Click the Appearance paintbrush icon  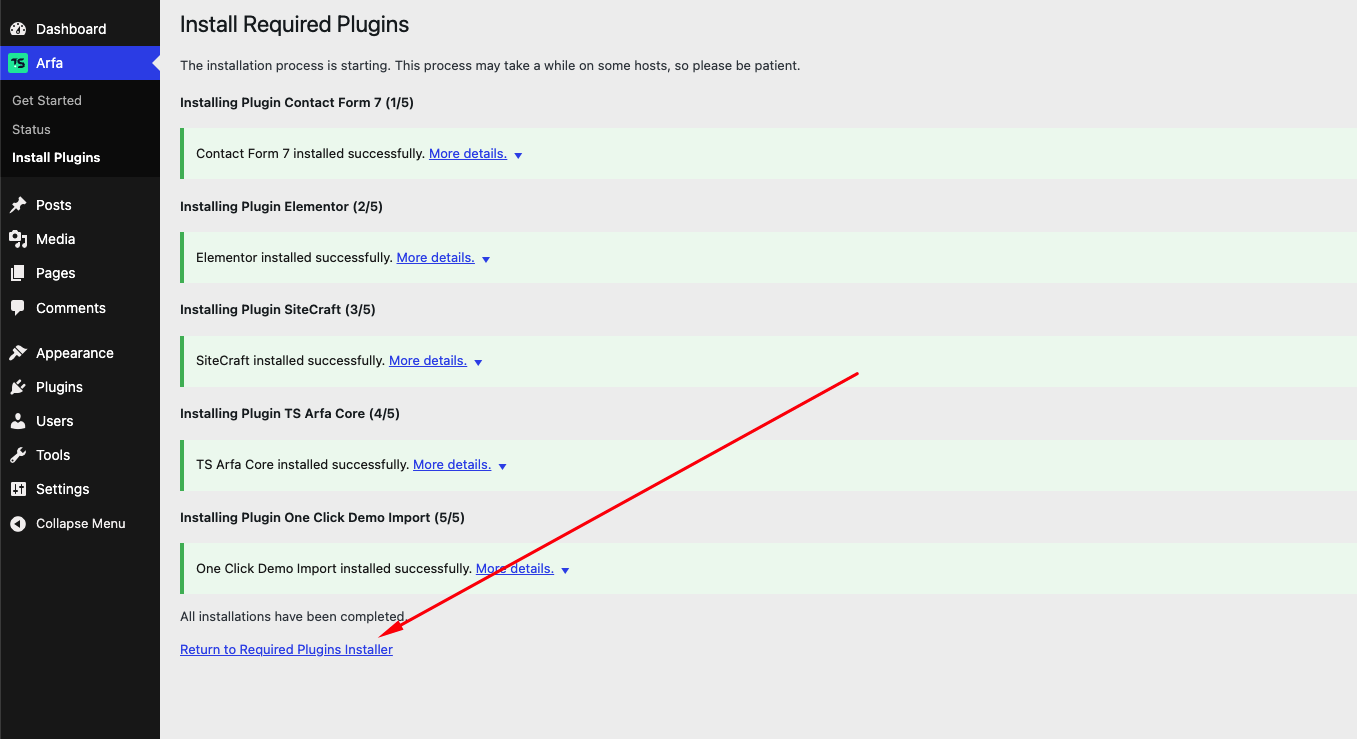(18, 353)
